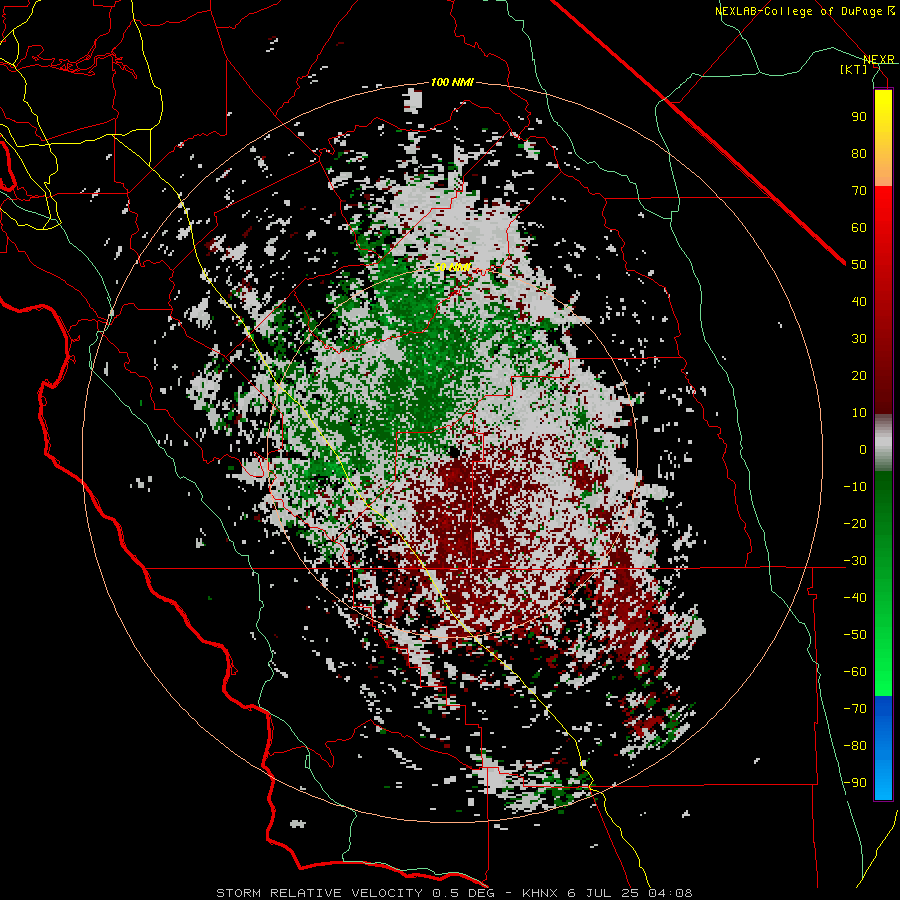
Task: Click the STORM RELATIVE VELOCITY caption text
Action: pyautogui.click(x=319, y=893)
